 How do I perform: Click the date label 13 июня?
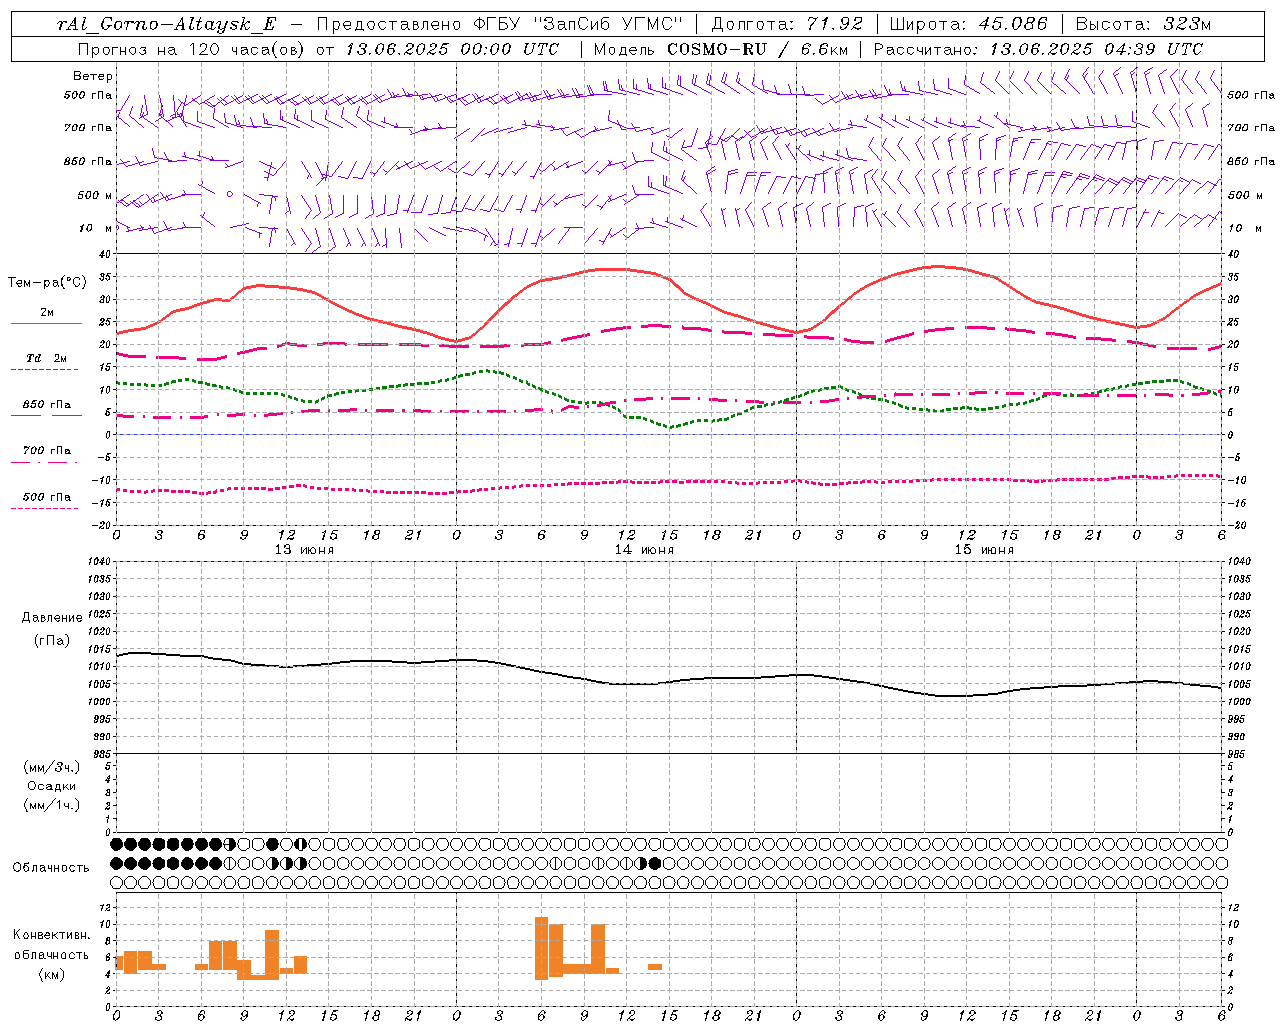tap(304, 550)
